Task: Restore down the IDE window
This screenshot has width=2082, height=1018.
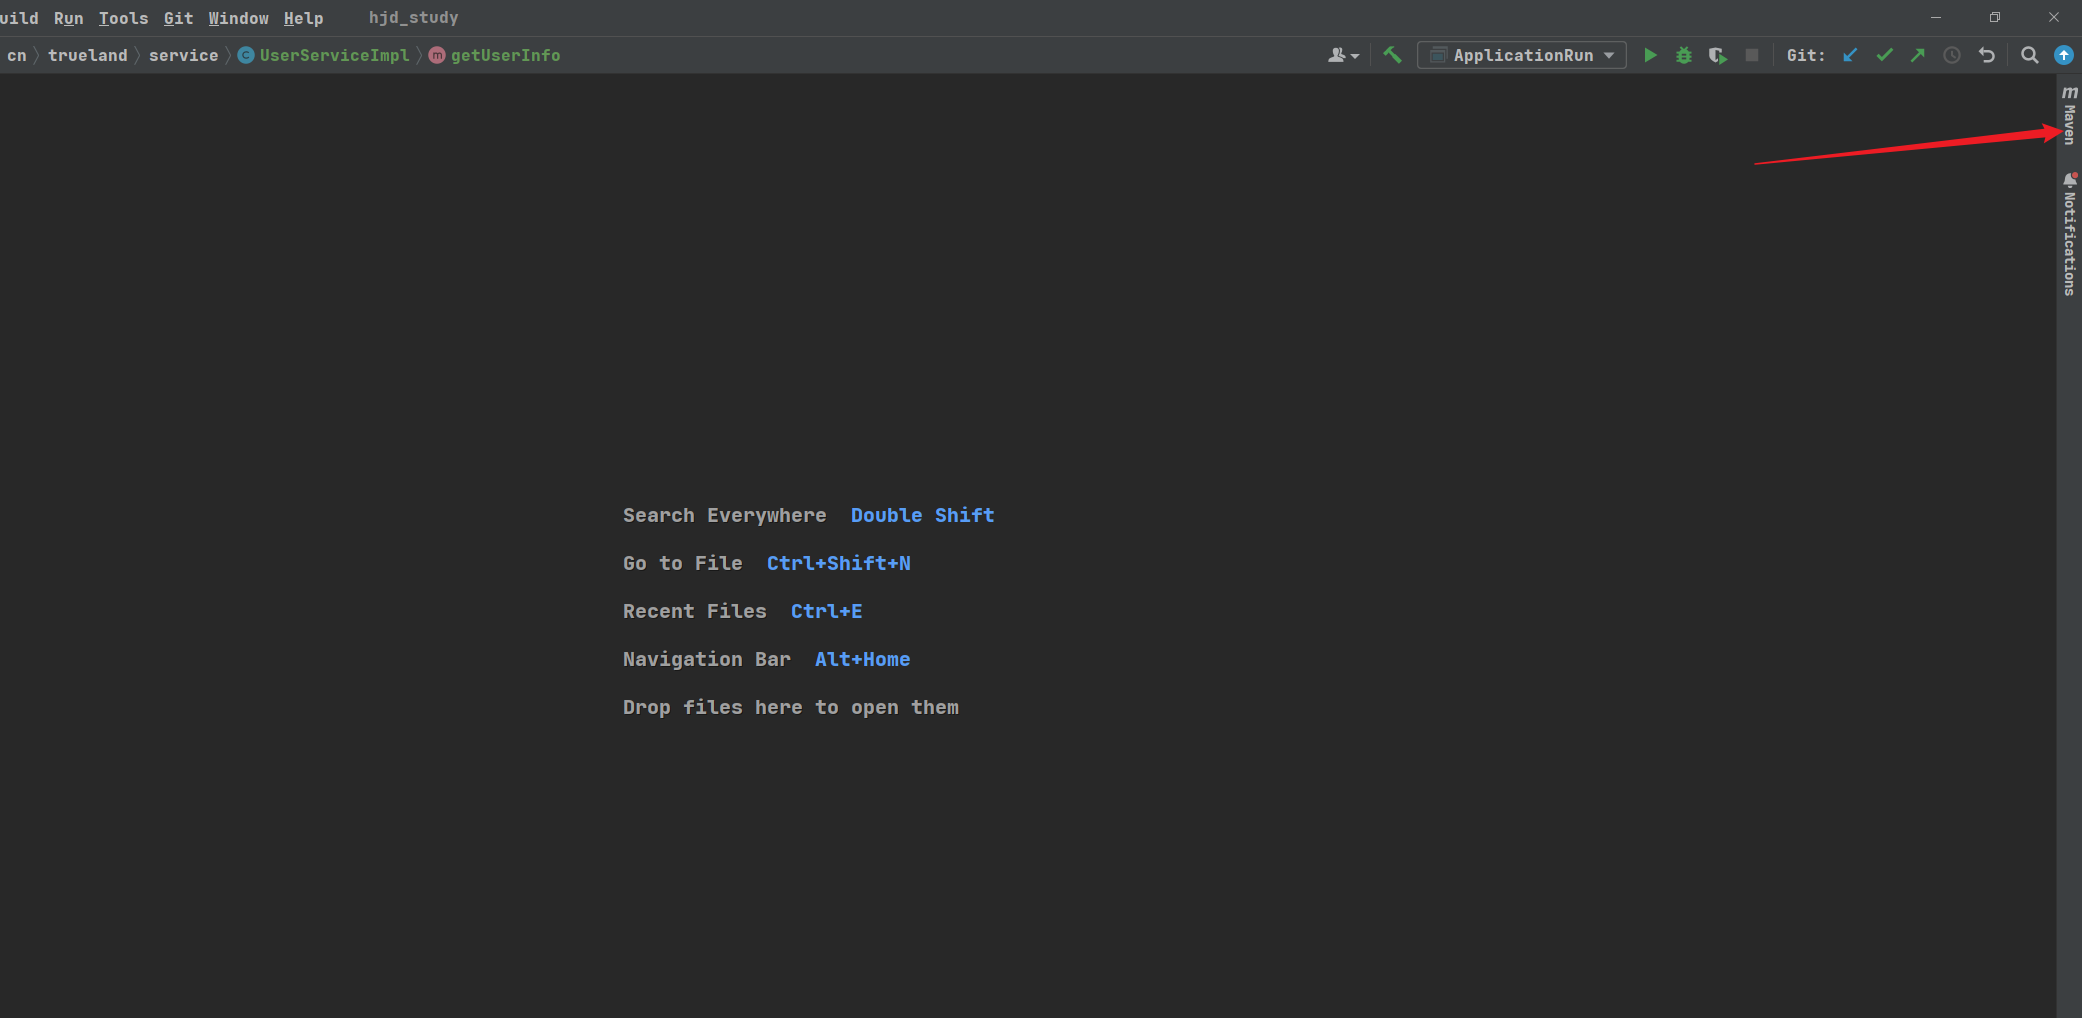Action: tap(1995, 18)
